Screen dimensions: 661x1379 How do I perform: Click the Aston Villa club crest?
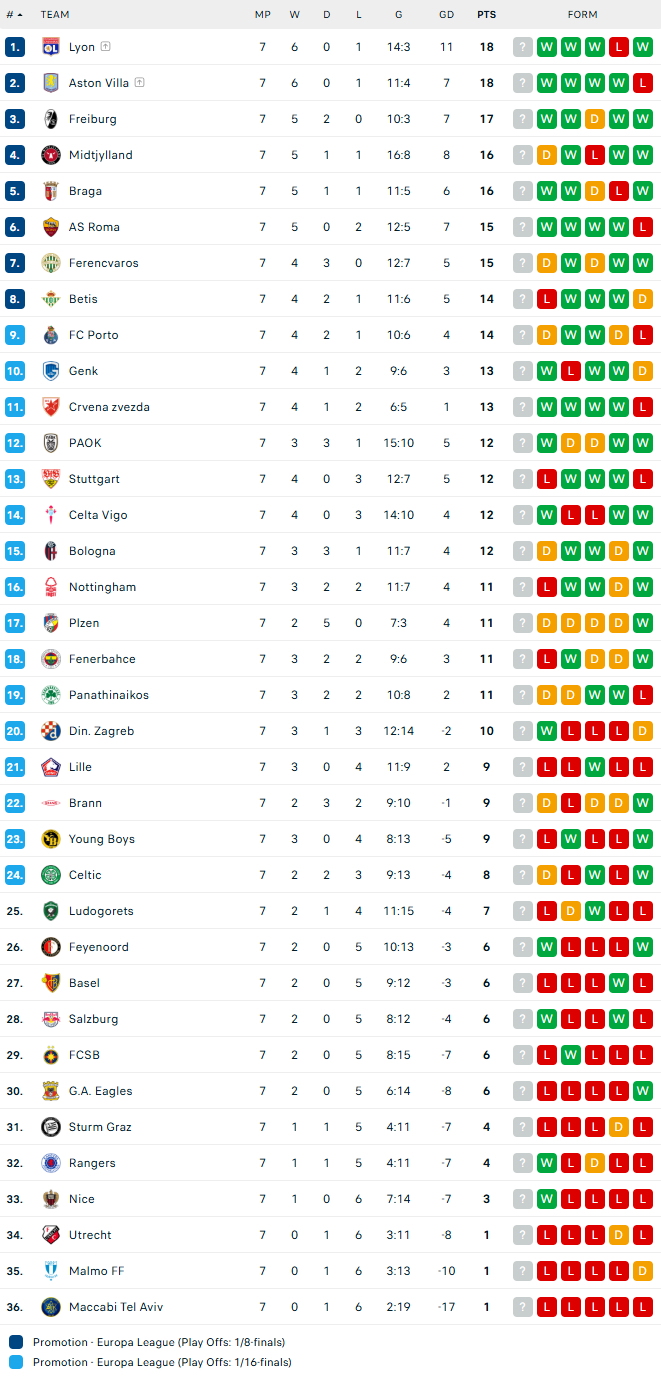point(51,83)
